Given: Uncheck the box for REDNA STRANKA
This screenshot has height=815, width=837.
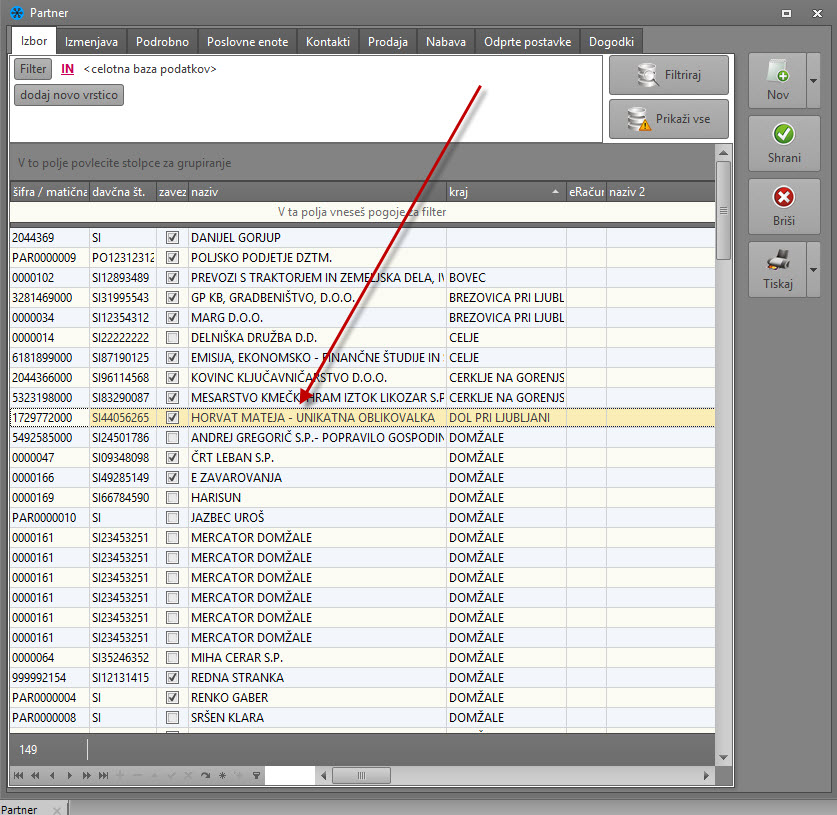Looking at the screenshot, I should (172, 678).
